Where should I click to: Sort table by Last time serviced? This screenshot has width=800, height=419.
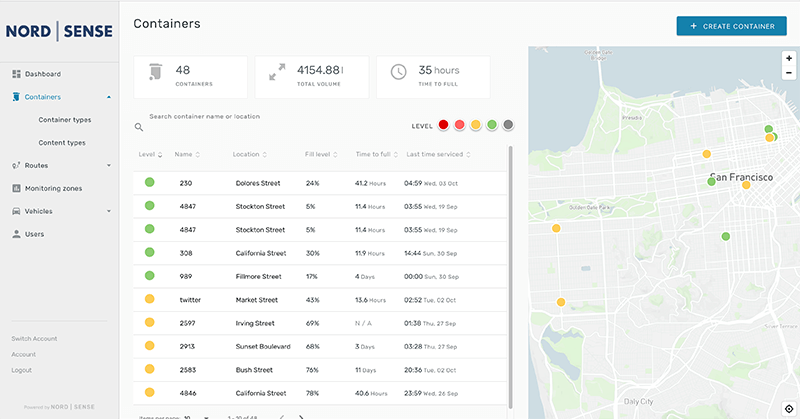[438, 154]
